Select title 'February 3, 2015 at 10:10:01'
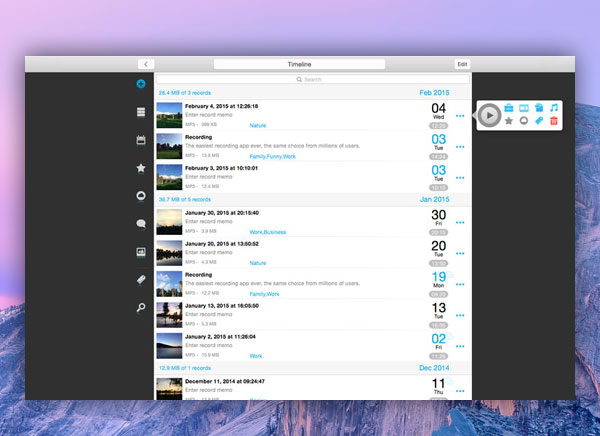The height and width of the screenshot is (436, 600). pyautogui.click(x=221, y=168)
